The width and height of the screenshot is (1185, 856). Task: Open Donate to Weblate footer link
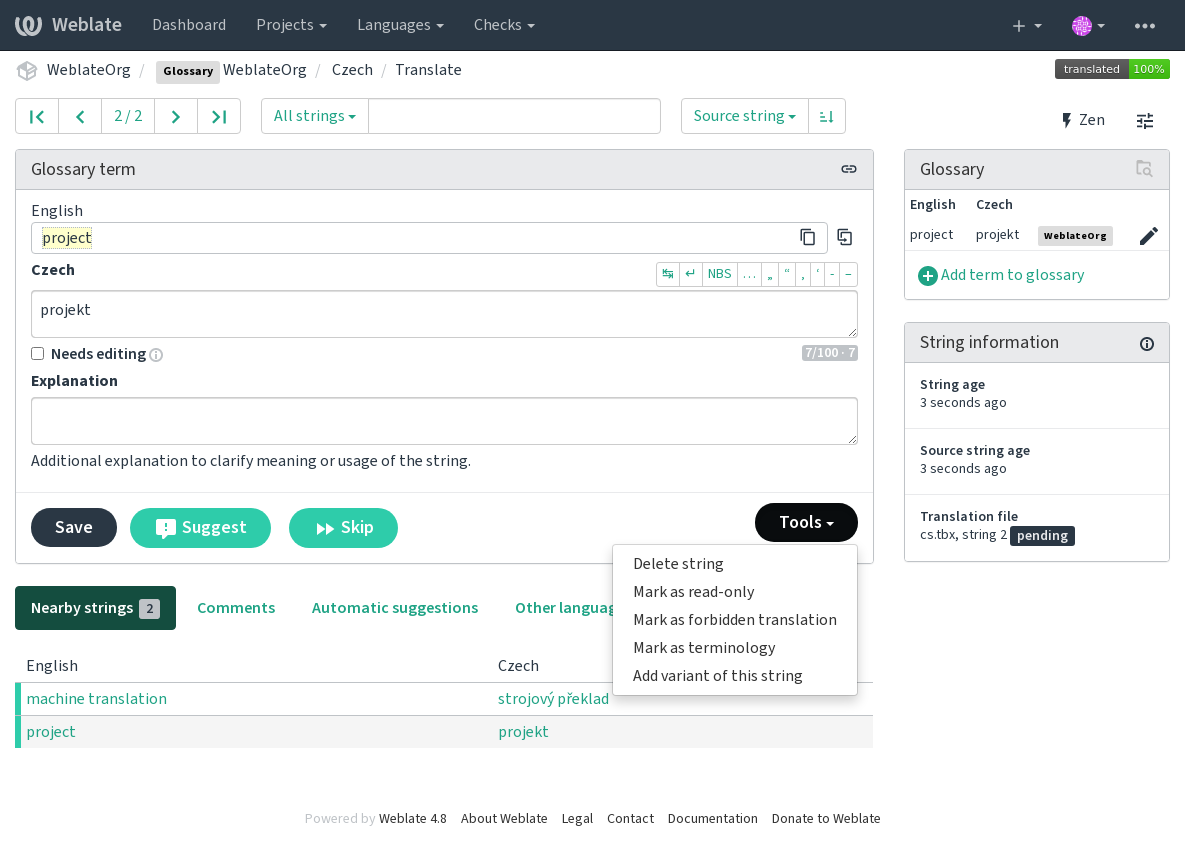tap(825, 818)
